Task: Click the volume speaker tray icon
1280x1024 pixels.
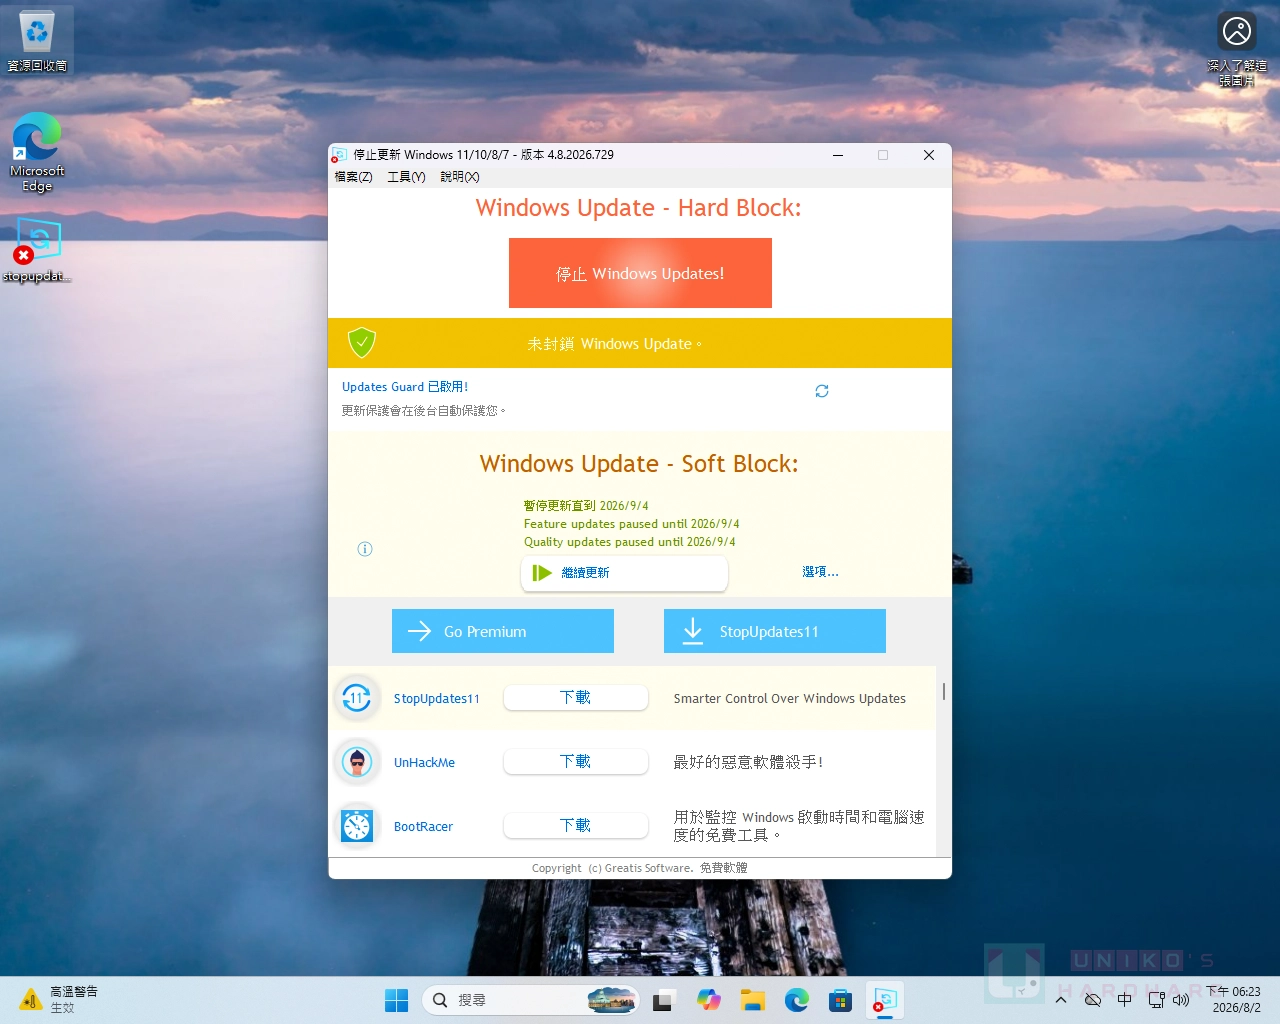Action: click(x=1181, y=1000)
